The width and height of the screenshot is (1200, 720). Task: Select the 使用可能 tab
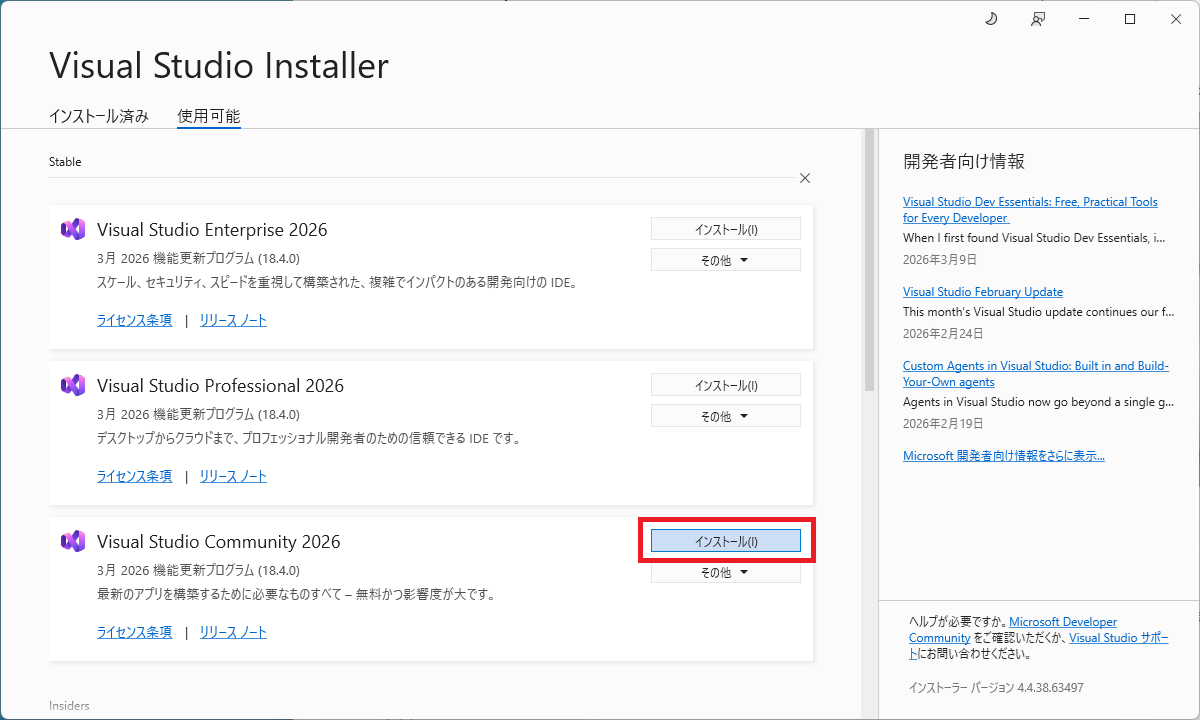[x=208, y=116]
